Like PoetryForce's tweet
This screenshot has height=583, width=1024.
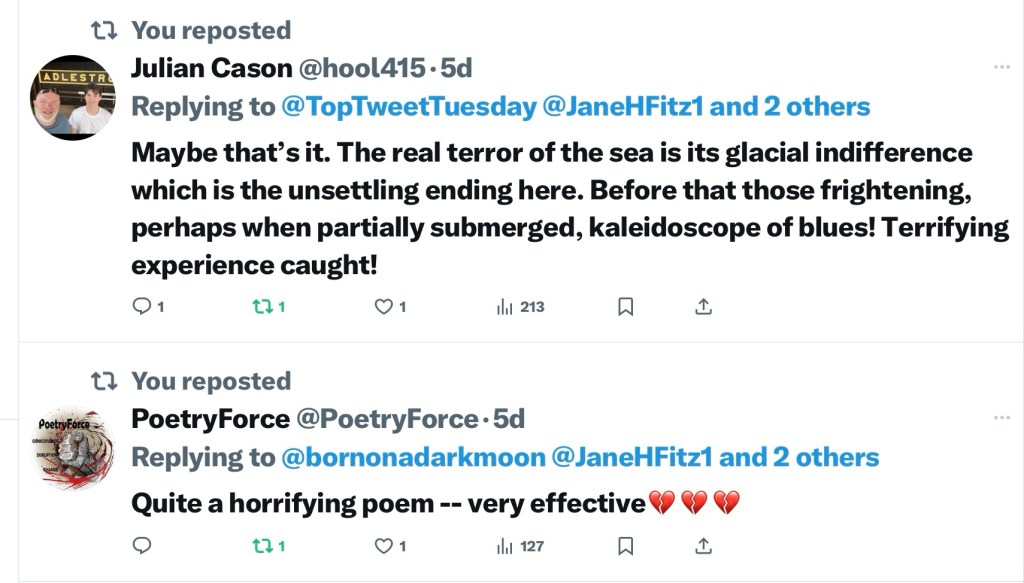pyautogui.click(x=383, y=546)
